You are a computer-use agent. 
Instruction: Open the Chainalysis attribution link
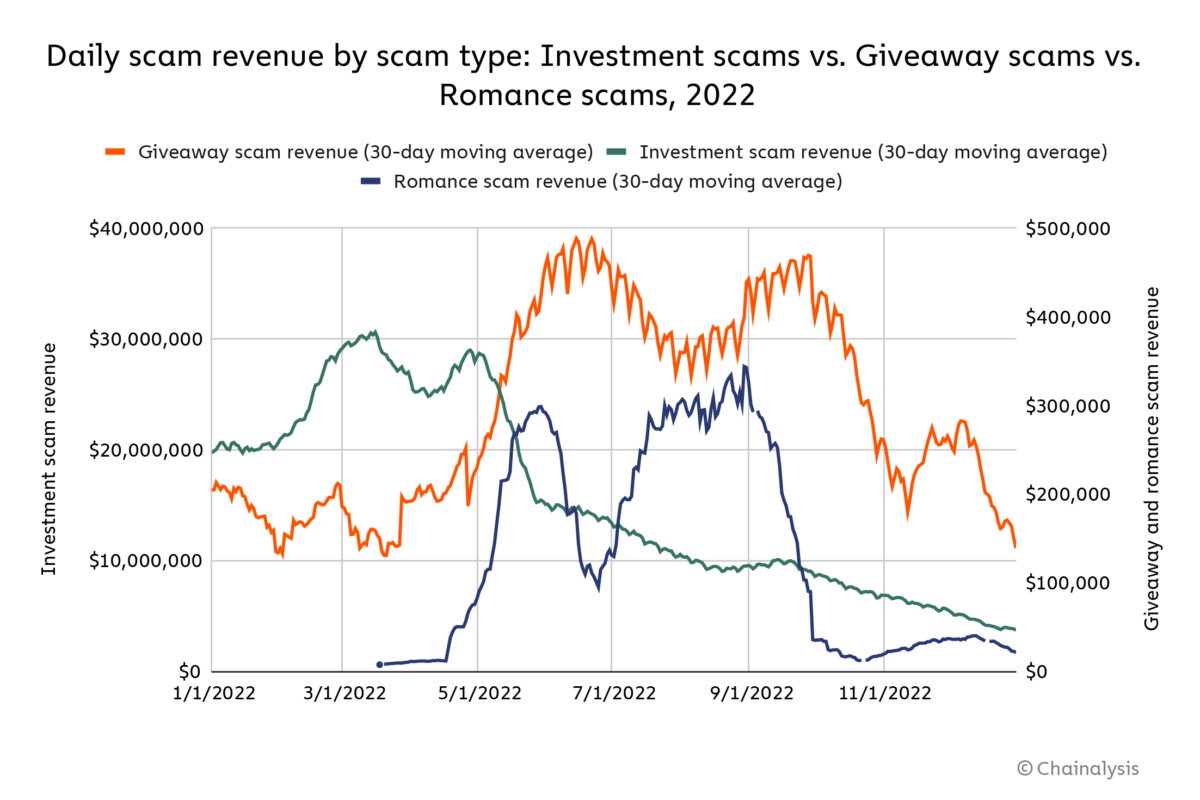coord(1080,768)
